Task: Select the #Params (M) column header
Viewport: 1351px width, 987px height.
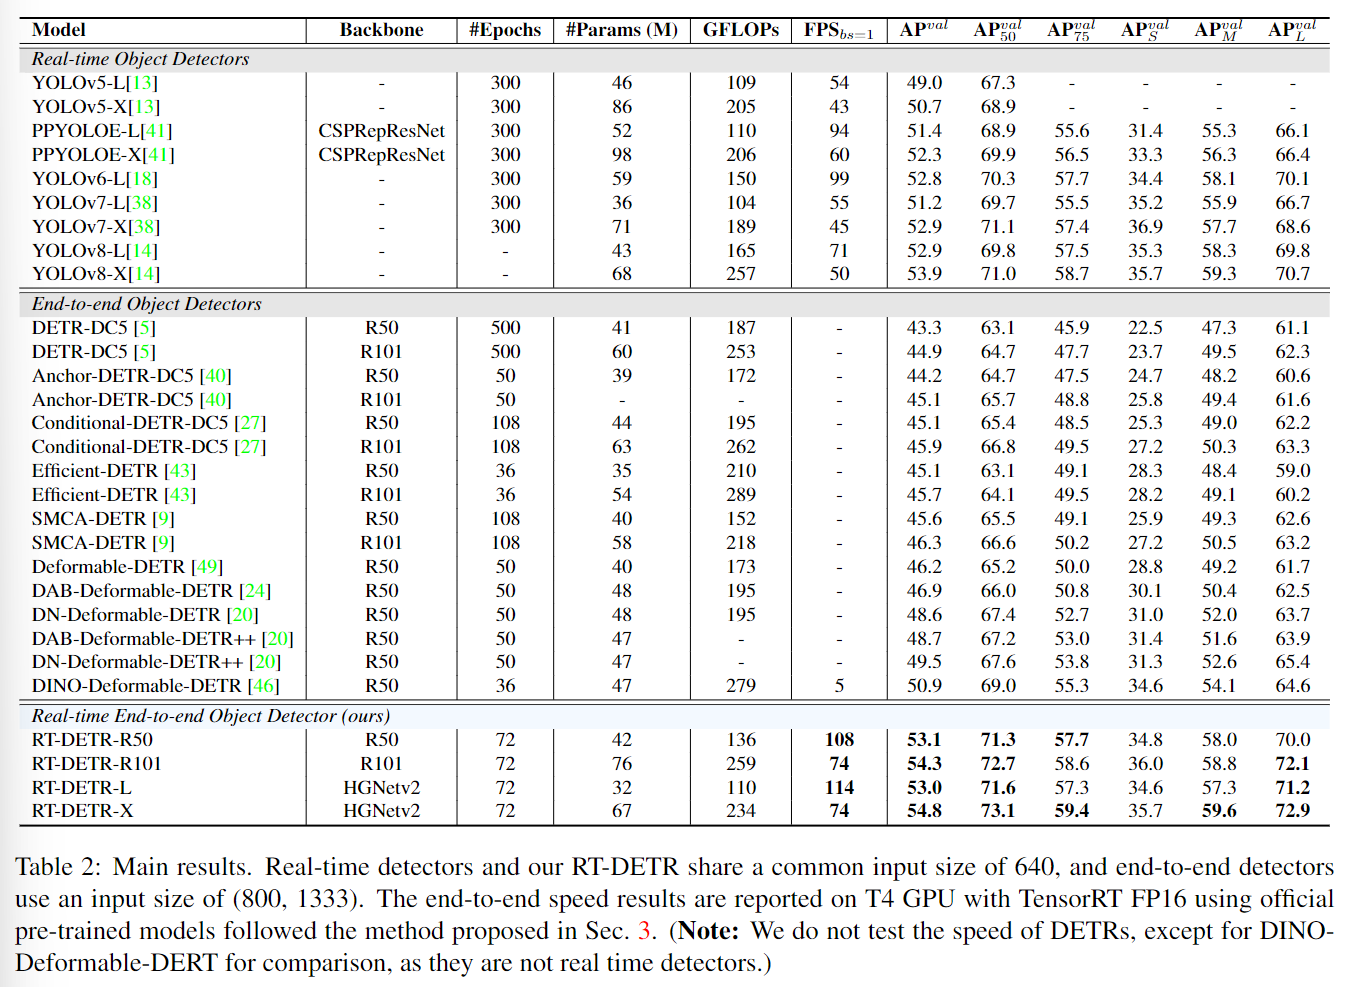Action: click(622, 30)
